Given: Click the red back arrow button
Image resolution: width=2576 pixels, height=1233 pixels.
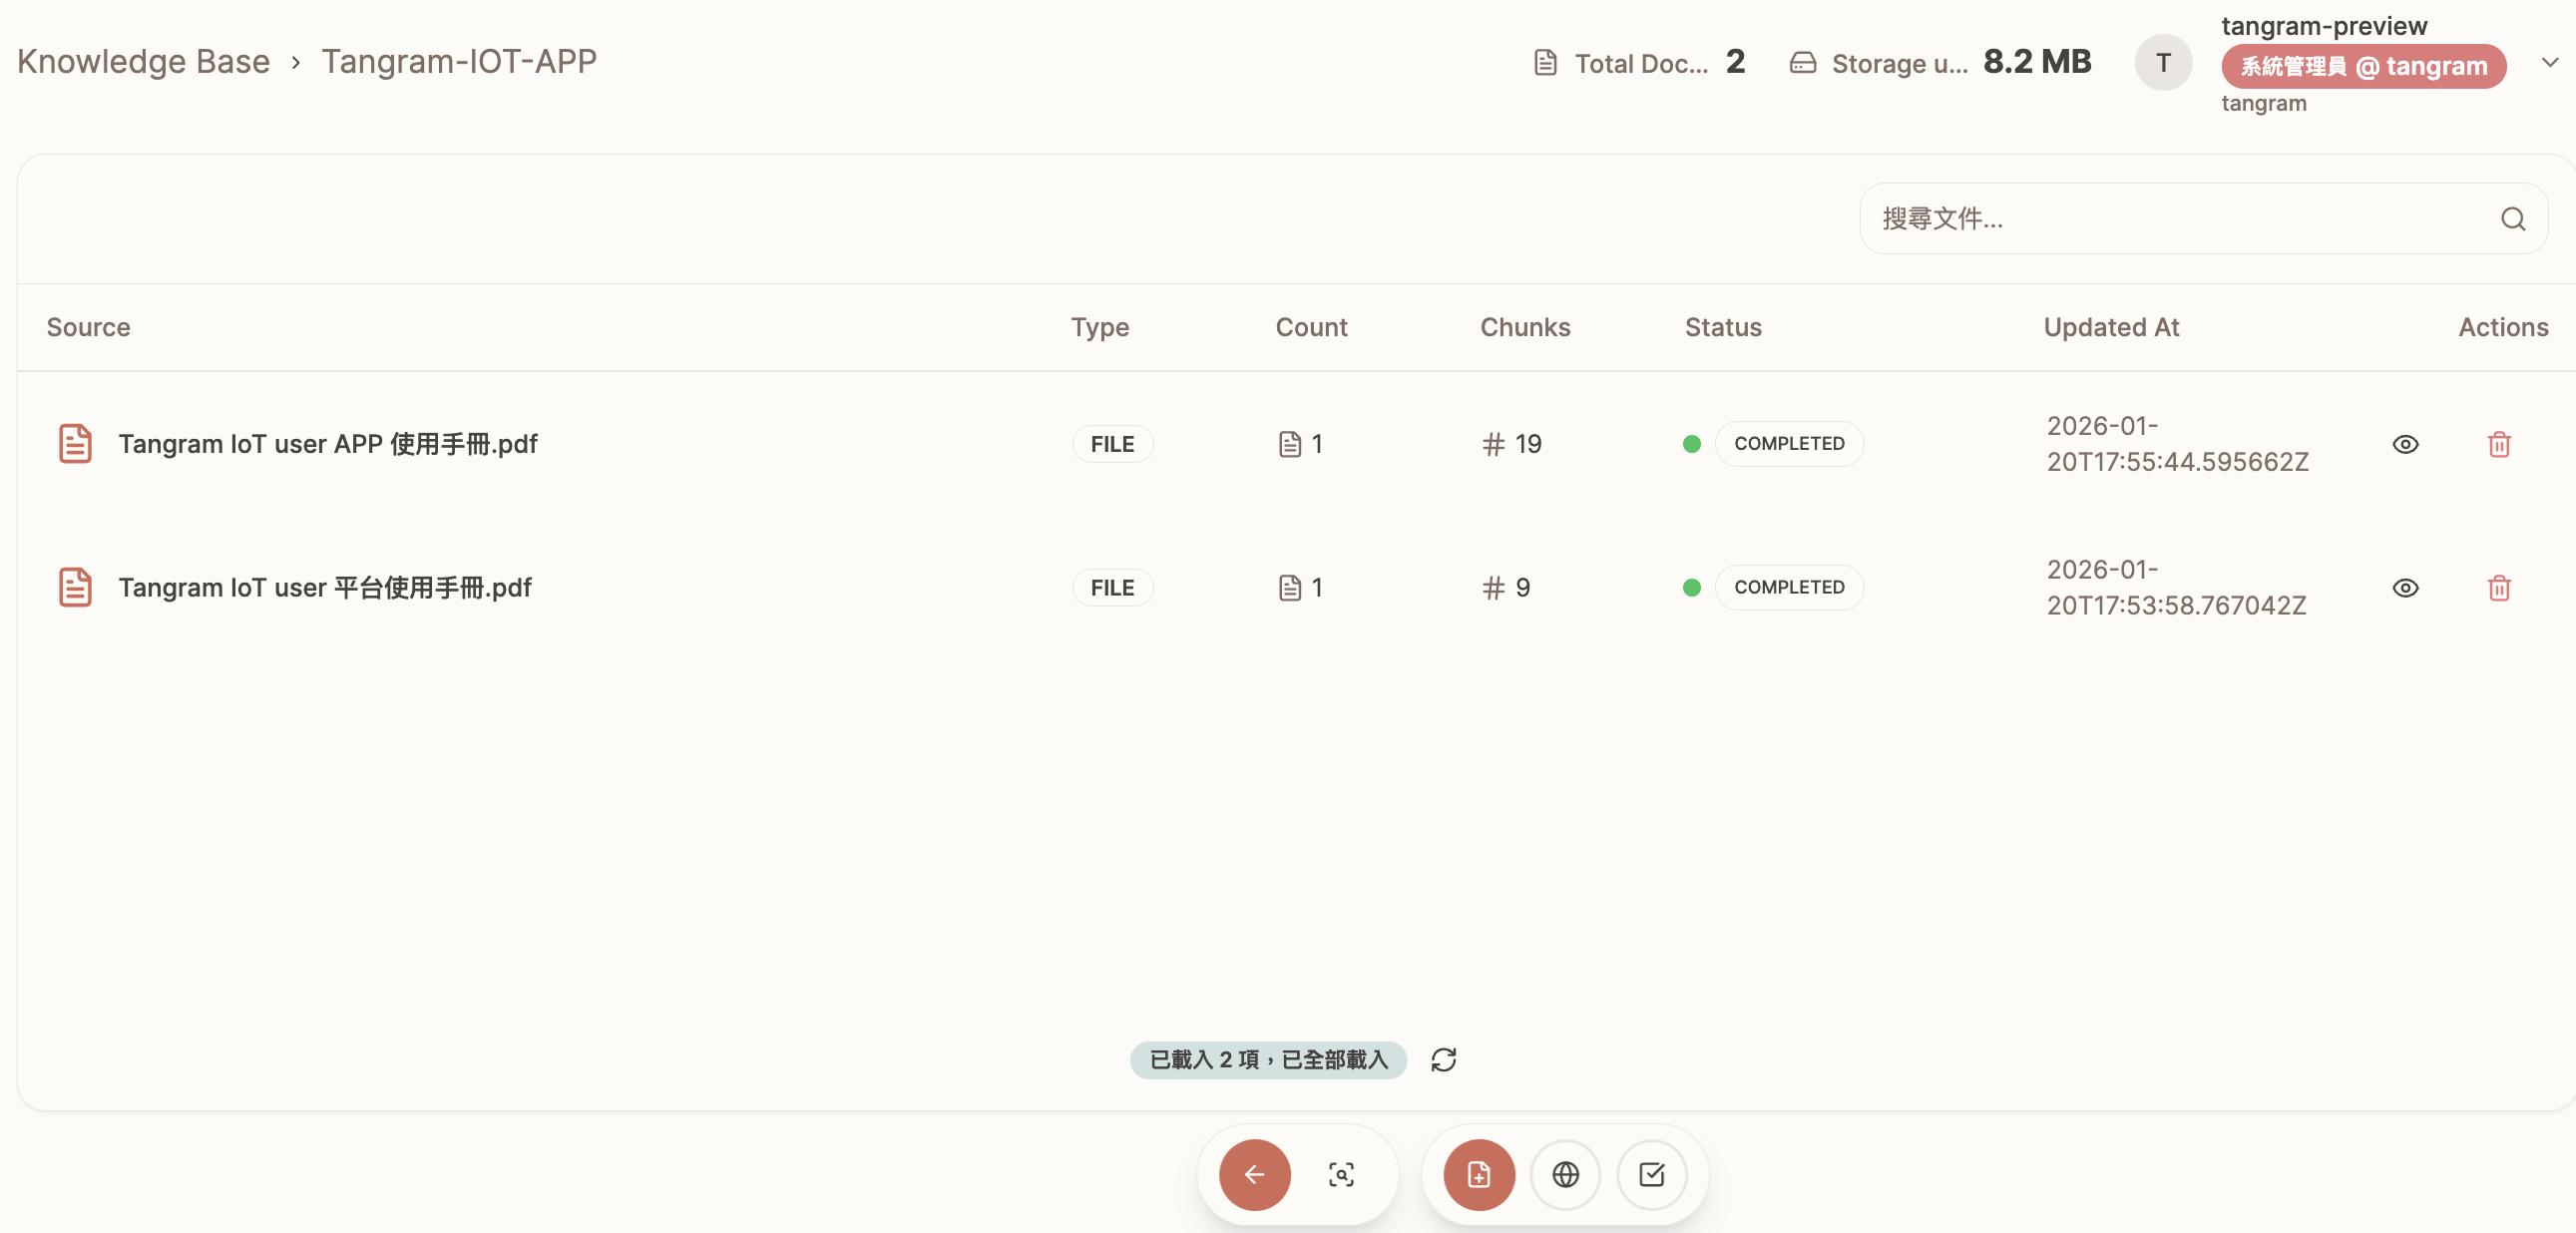Looking at the screenshot, I should [x=1254, y=1174].
